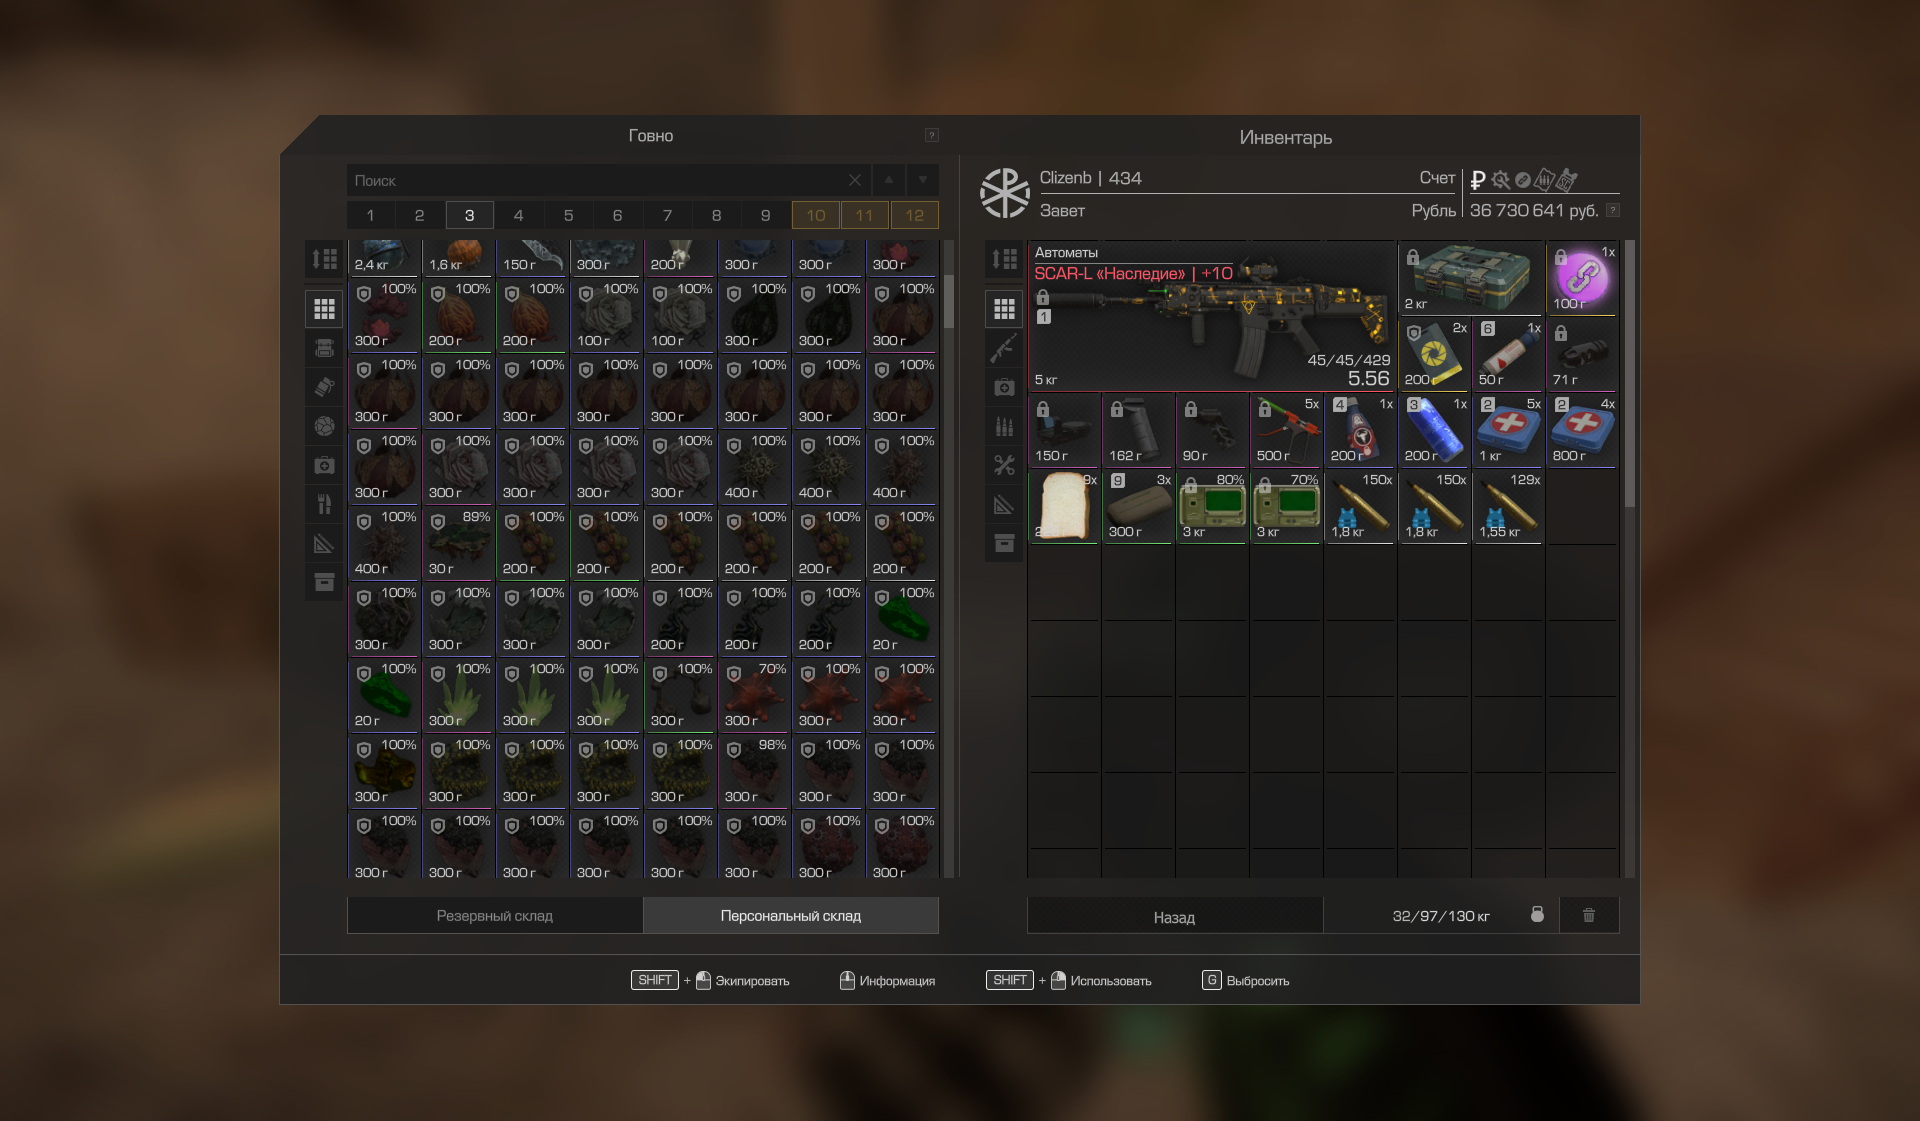Select the ammo stack of 129x
This screenshot has height=1121, width=1920.
1508,505
